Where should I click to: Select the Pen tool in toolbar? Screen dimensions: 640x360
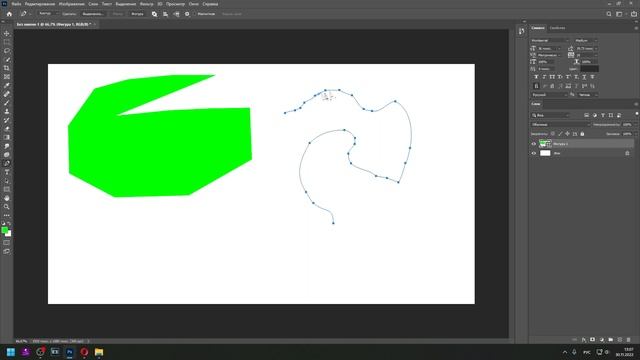click(x=7, y=163)
